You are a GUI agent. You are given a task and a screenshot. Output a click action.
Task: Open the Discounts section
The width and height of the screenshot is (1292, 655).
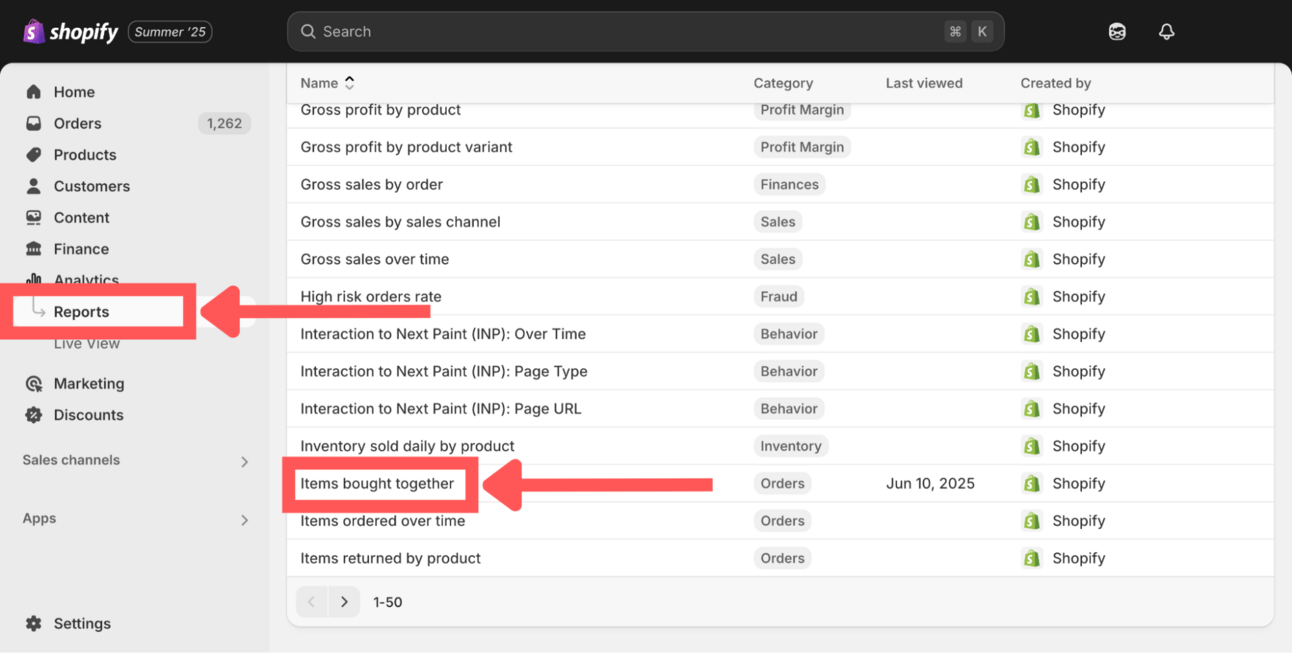pos(89,415)
